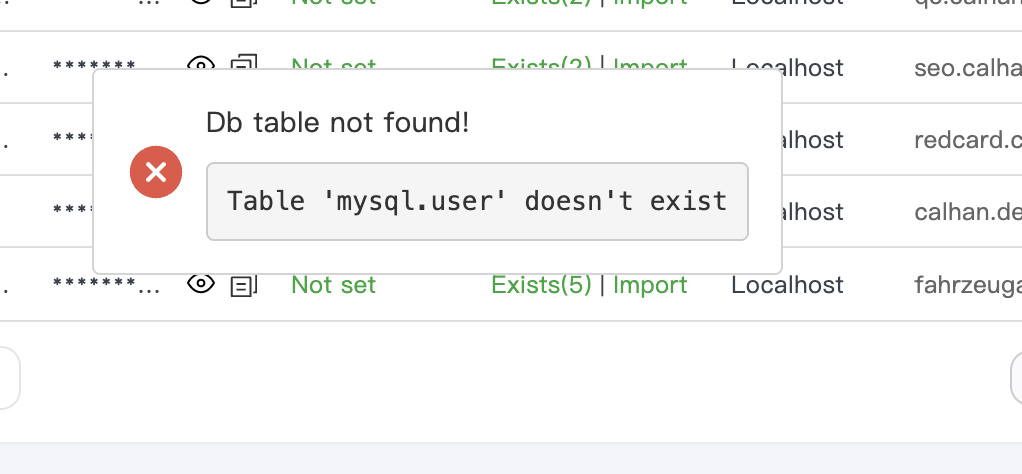Click the calhan.de note cell
Image resolution: width=1022 pixels, height=474 pixels.
click(x=967, y=212)
